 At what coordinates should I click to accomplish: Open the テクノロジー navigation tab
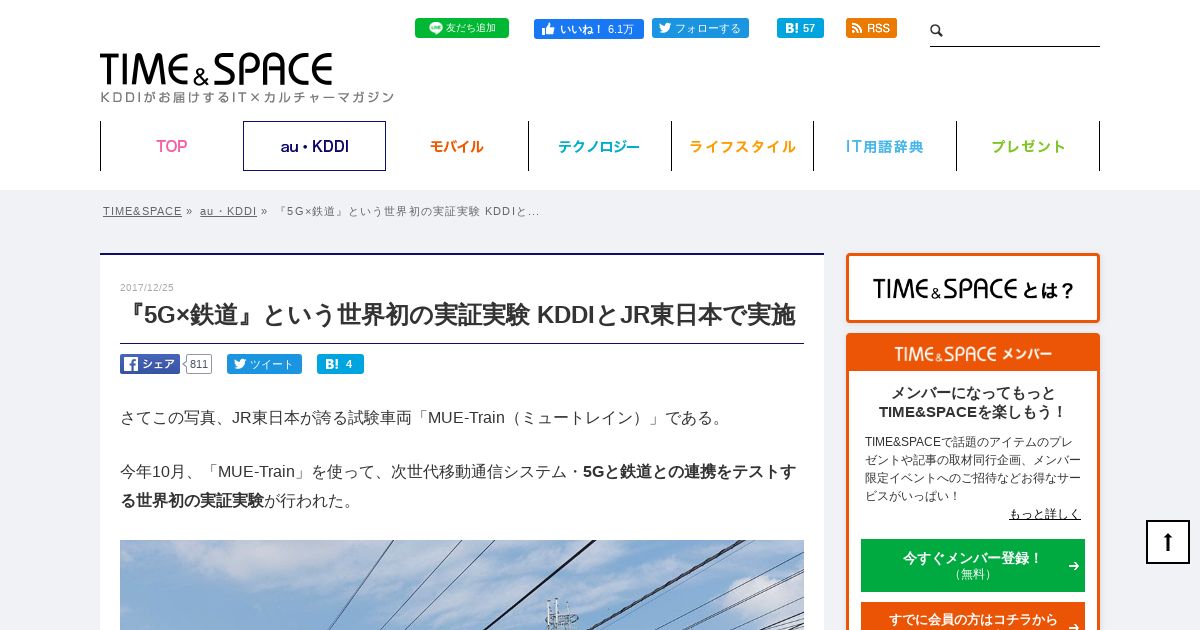599,146
